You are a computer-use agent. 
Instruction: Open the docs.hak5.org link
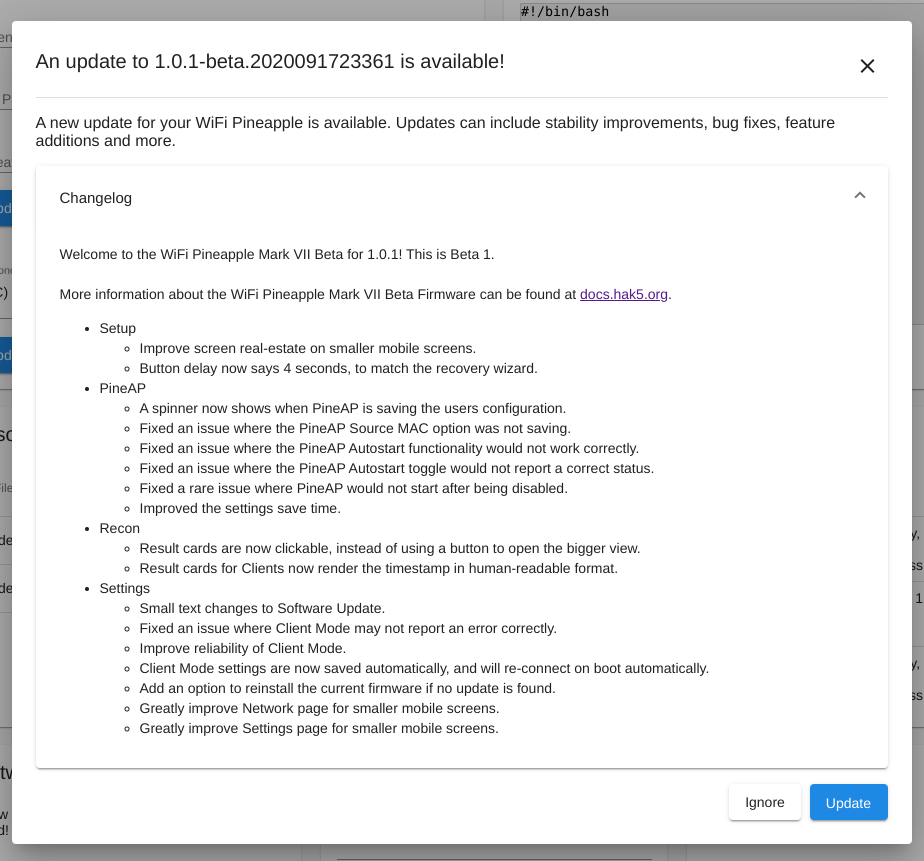[623, 294]
